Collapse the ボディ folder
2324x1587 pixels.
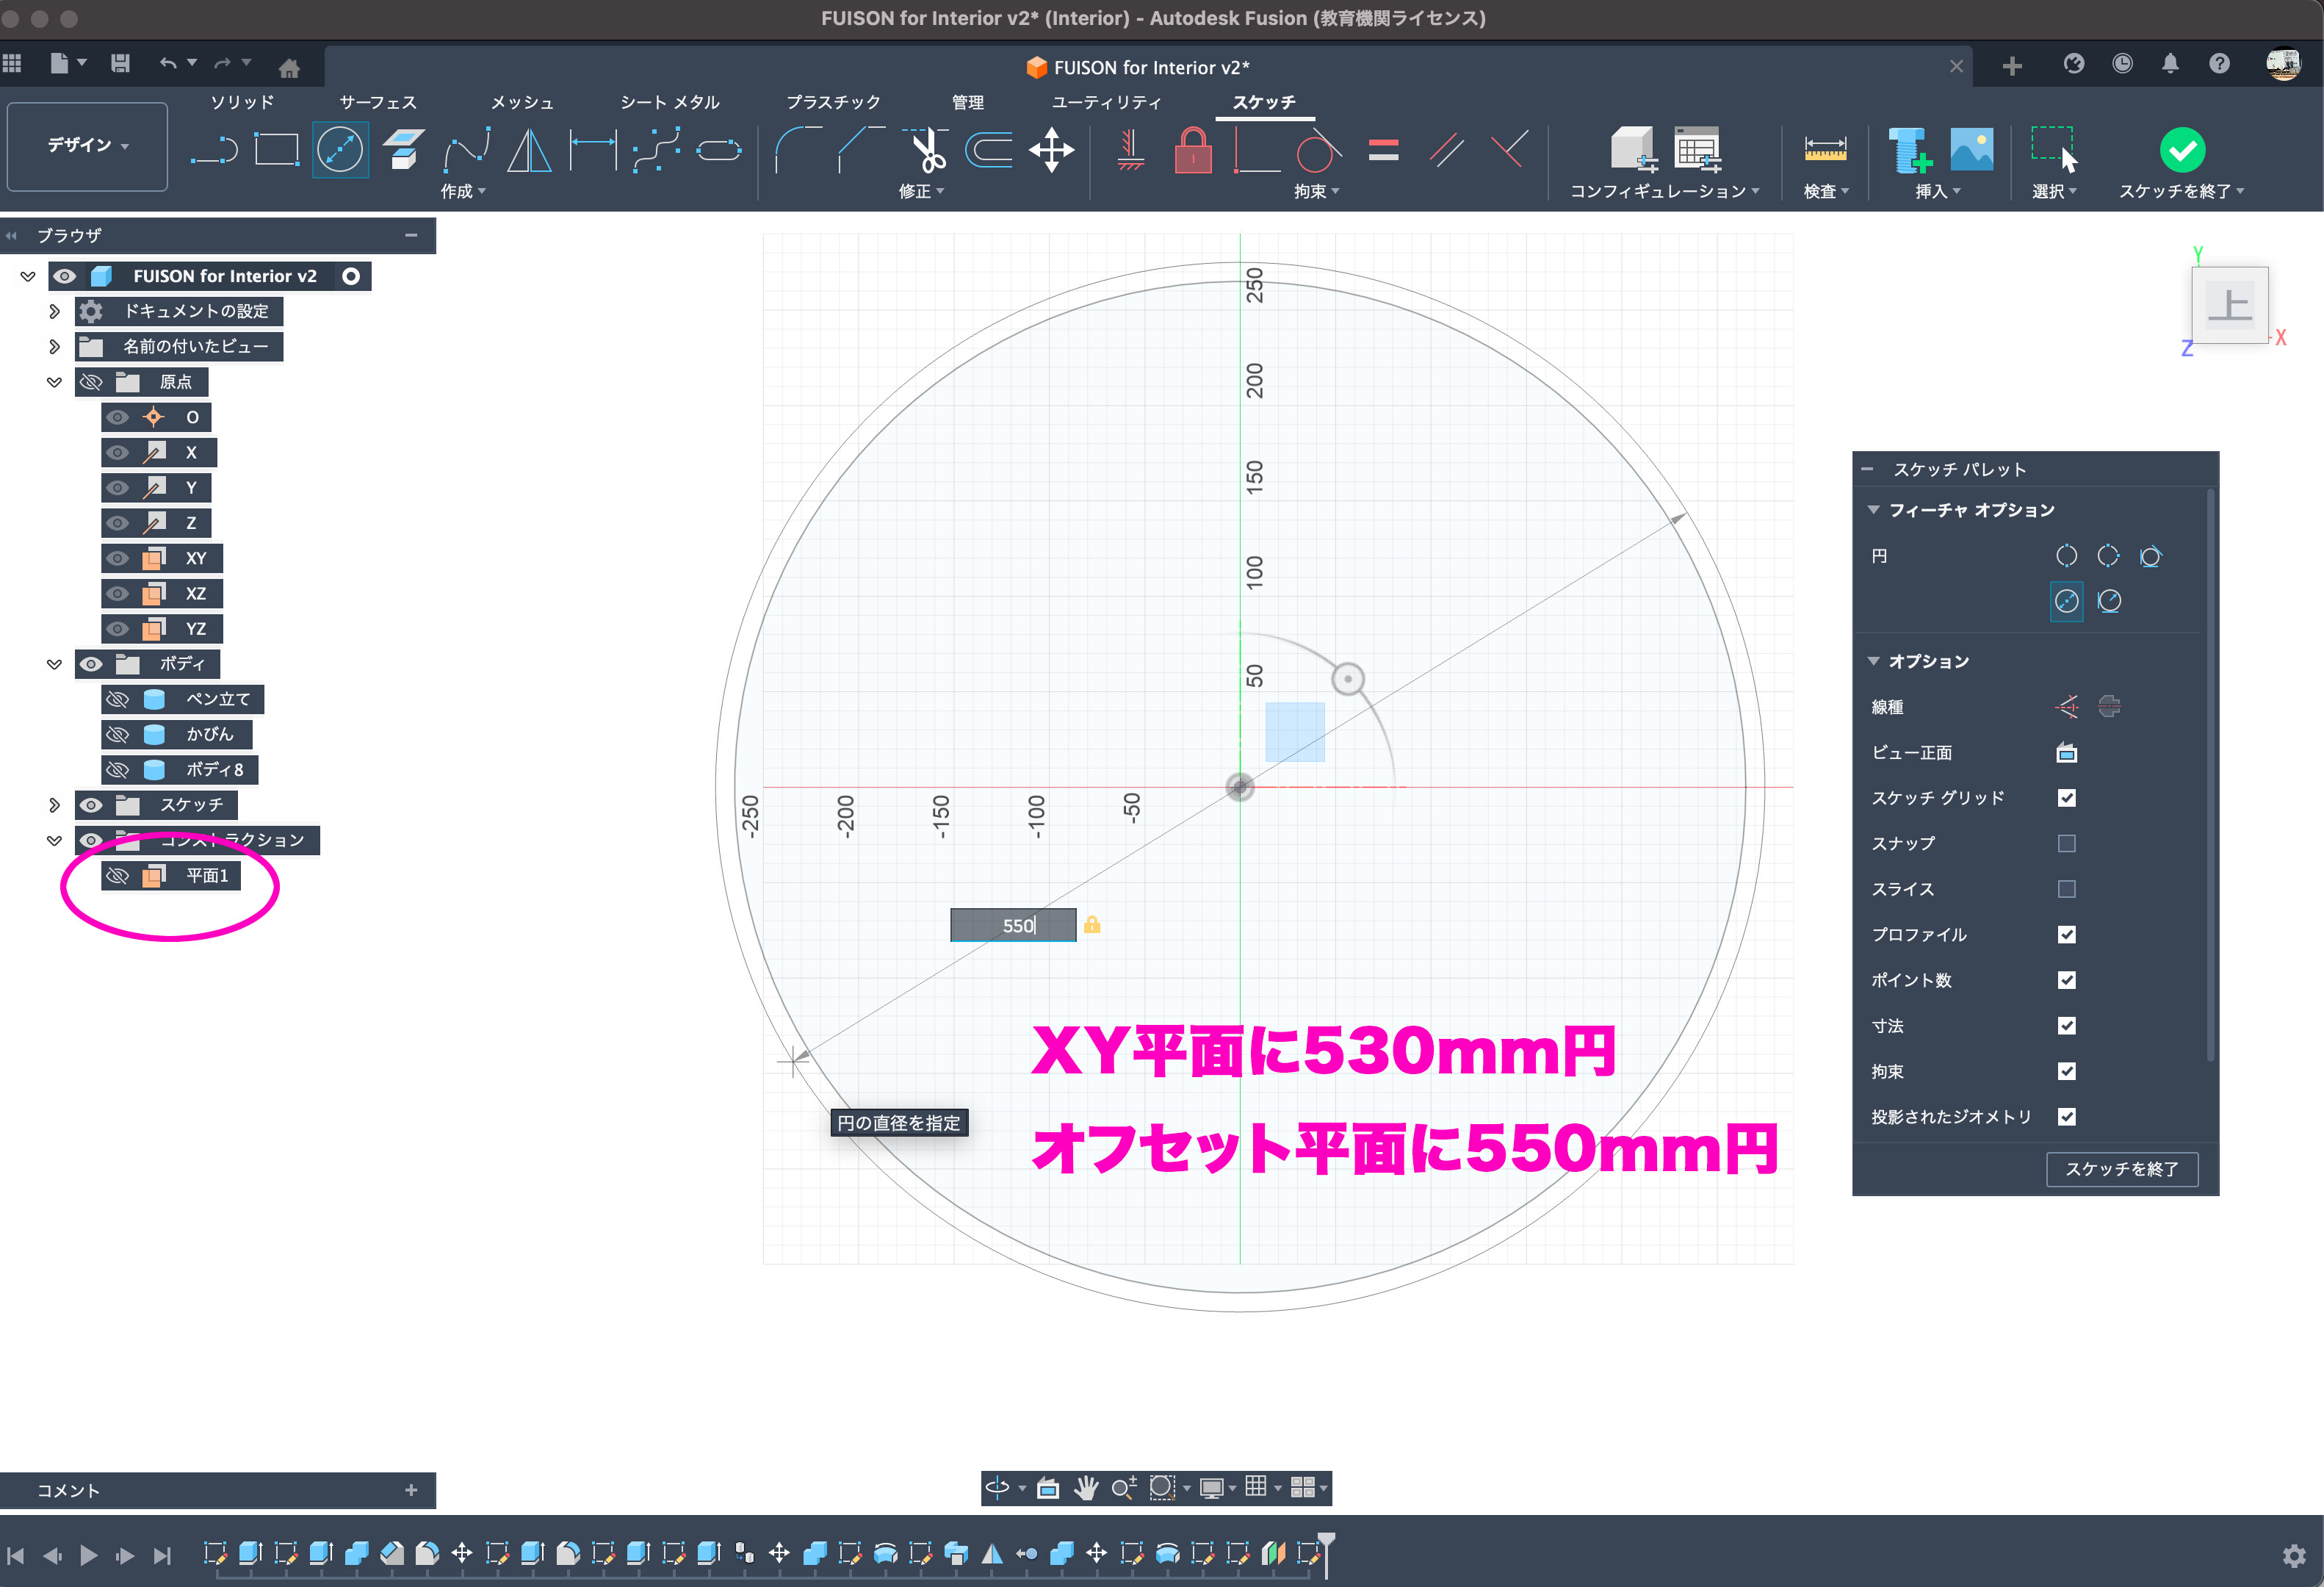point(54,664)
